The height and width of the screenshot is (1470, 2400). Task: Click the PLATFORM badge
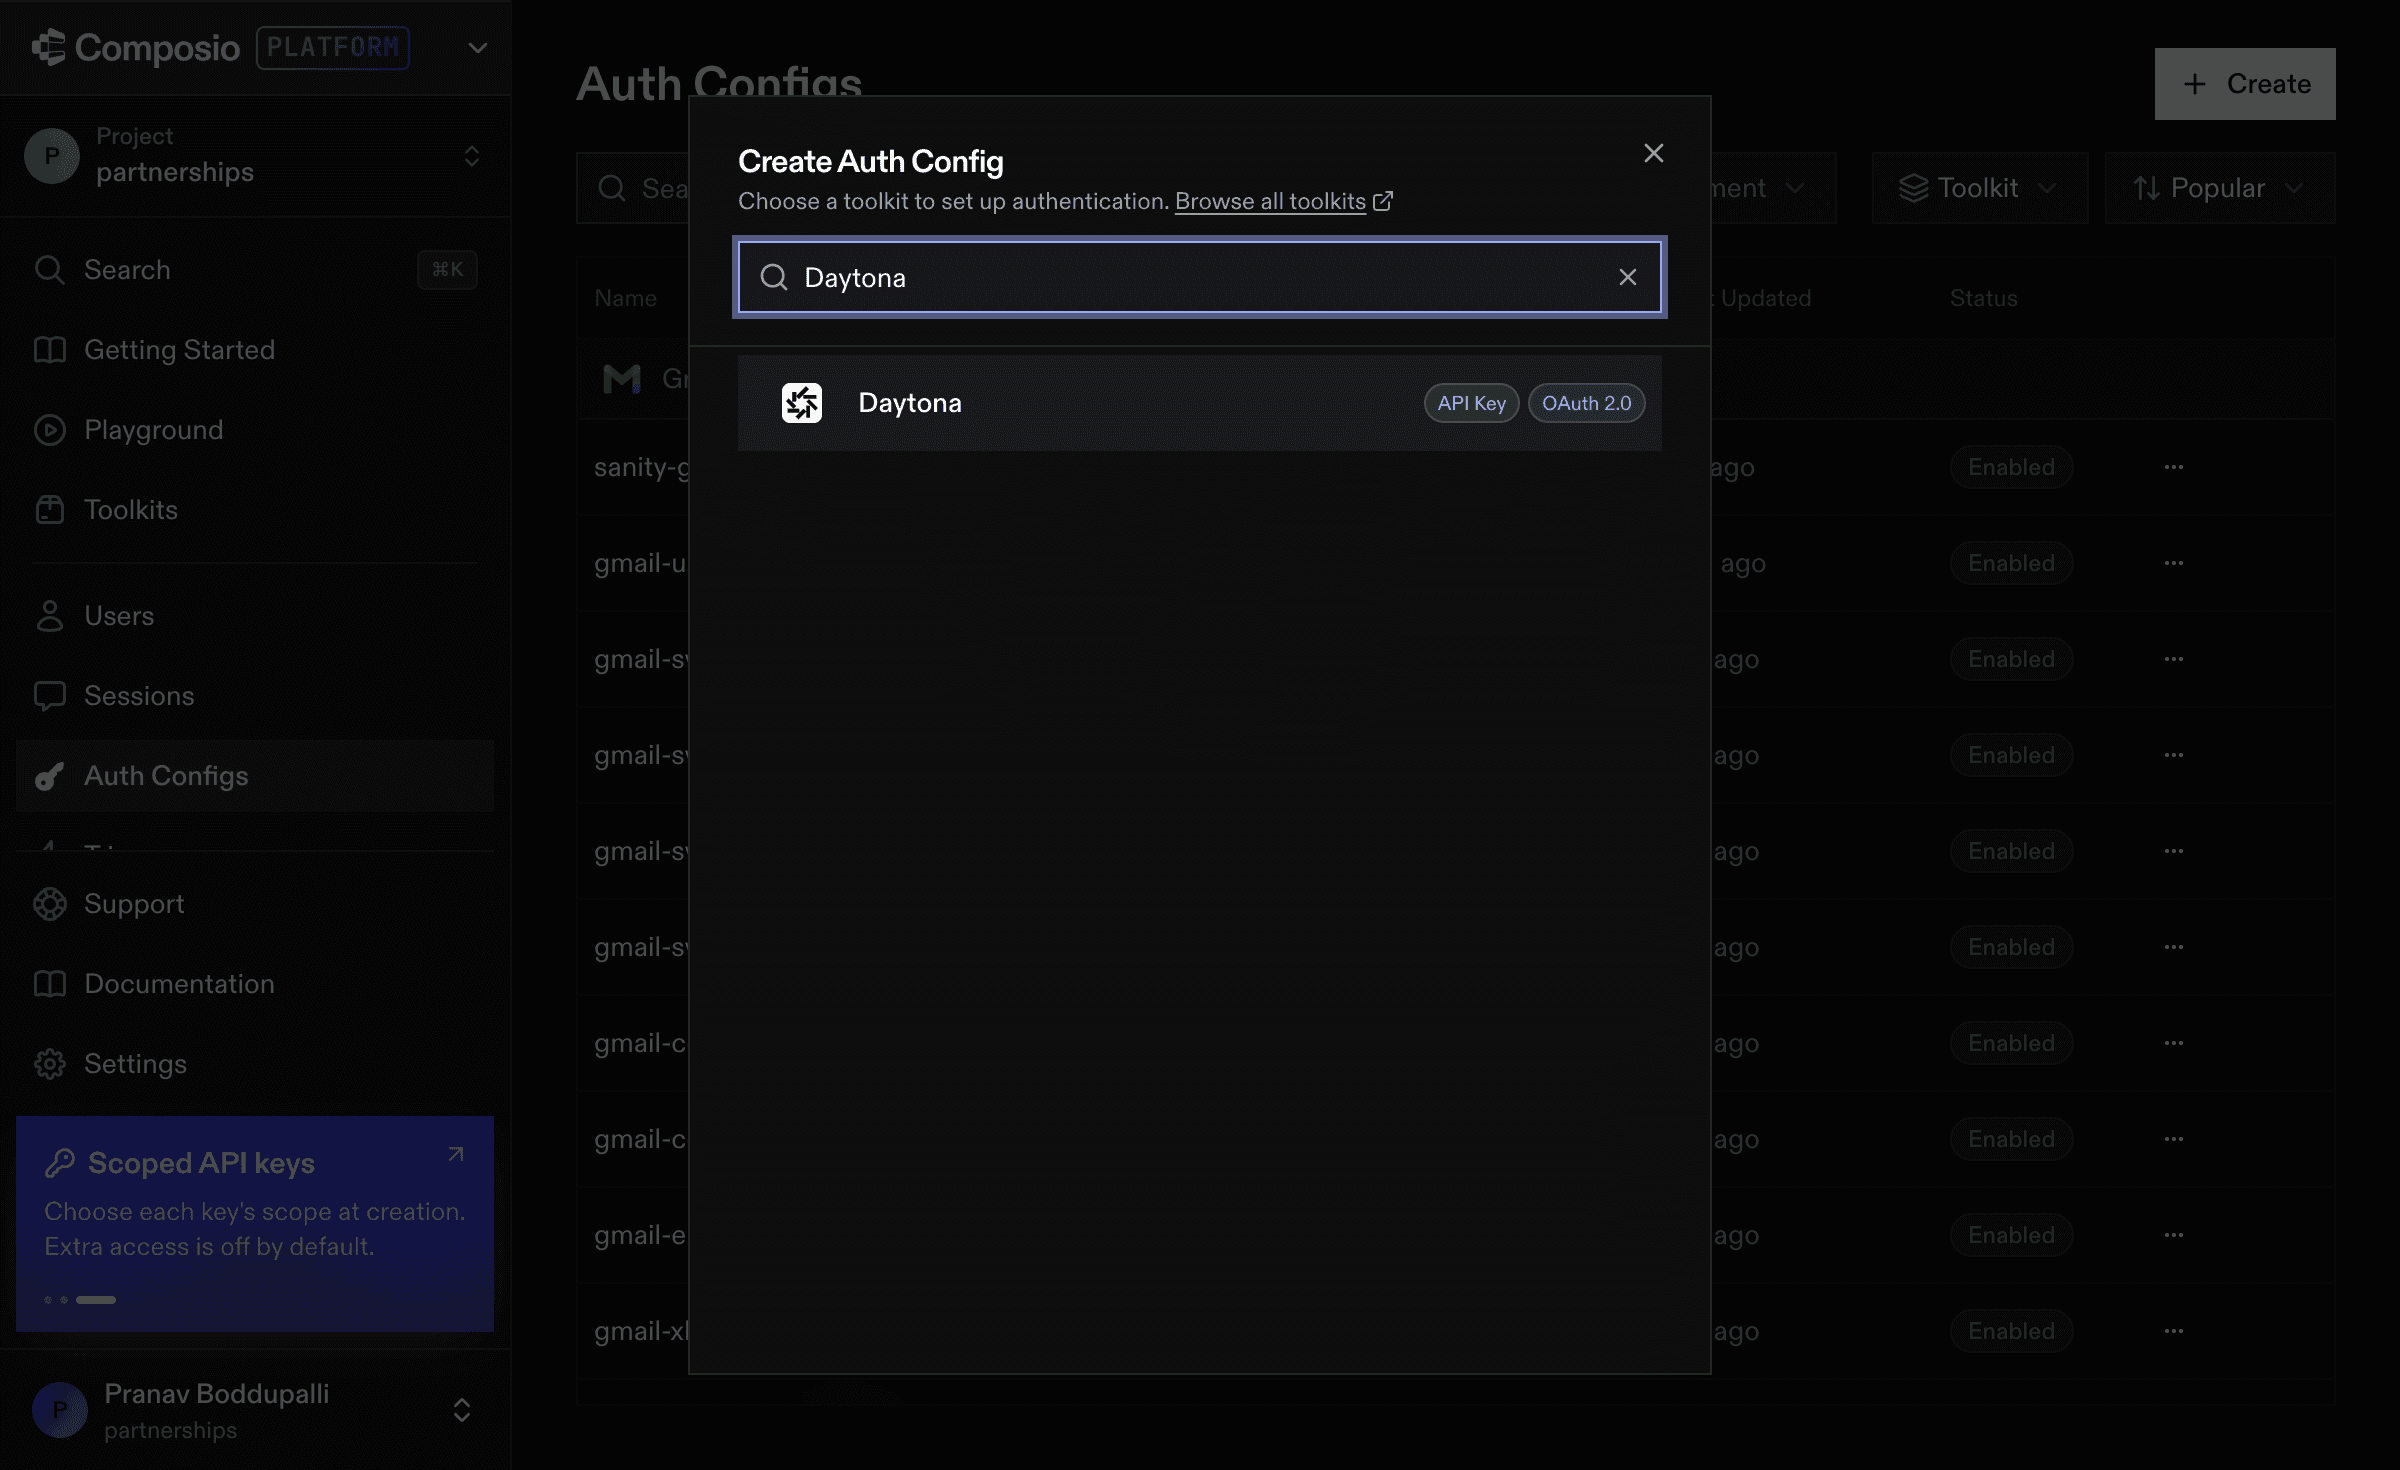(x=333, y=48)
